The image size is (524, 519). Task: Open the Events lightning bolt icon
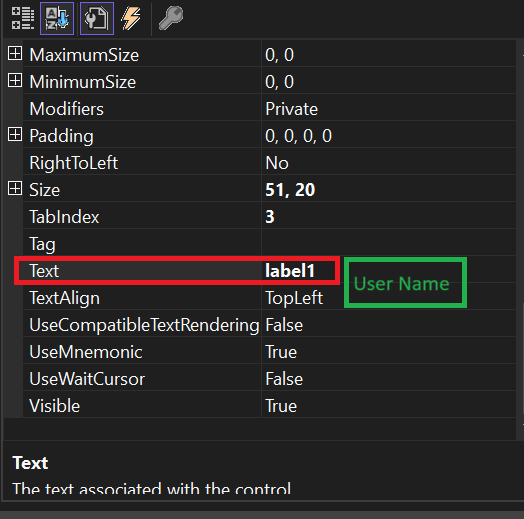click(131, 18)
